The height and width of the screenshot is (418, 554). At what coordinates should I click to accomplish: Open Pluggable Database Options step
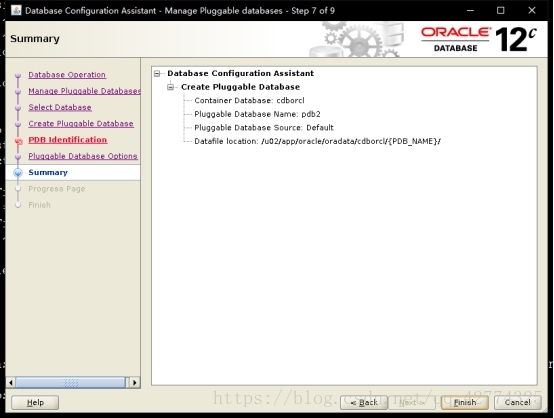point(83,156)
